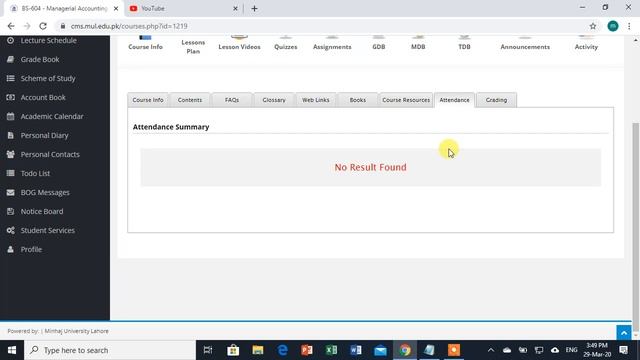Open File Explorer from the taskbar

pyautogui.click(x=258, y=350)
